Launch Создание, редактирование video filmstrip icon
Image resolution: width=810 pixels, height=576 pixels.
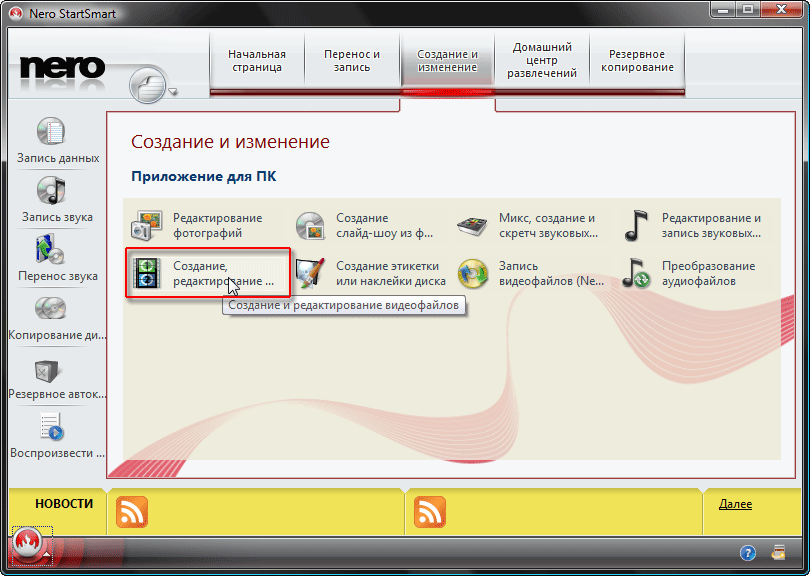(147, 273)
